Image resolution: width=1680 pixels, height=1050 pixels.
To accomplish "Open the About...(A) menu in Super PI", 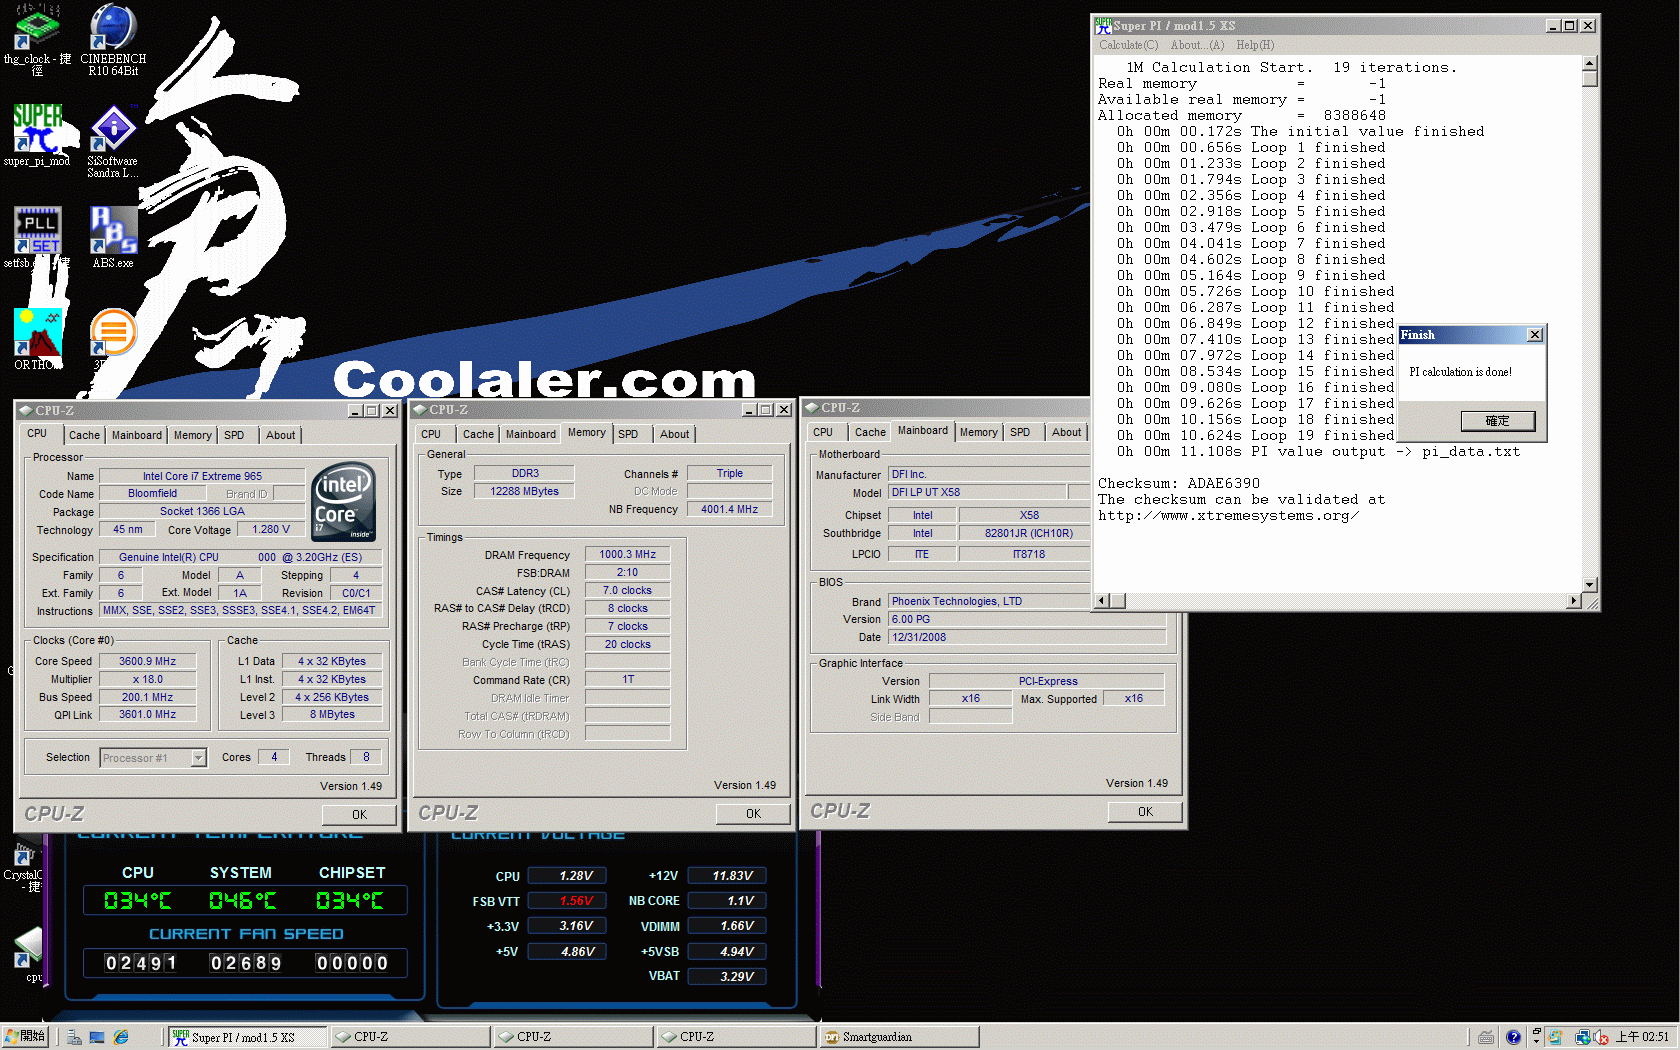I will coord(1197,45).
